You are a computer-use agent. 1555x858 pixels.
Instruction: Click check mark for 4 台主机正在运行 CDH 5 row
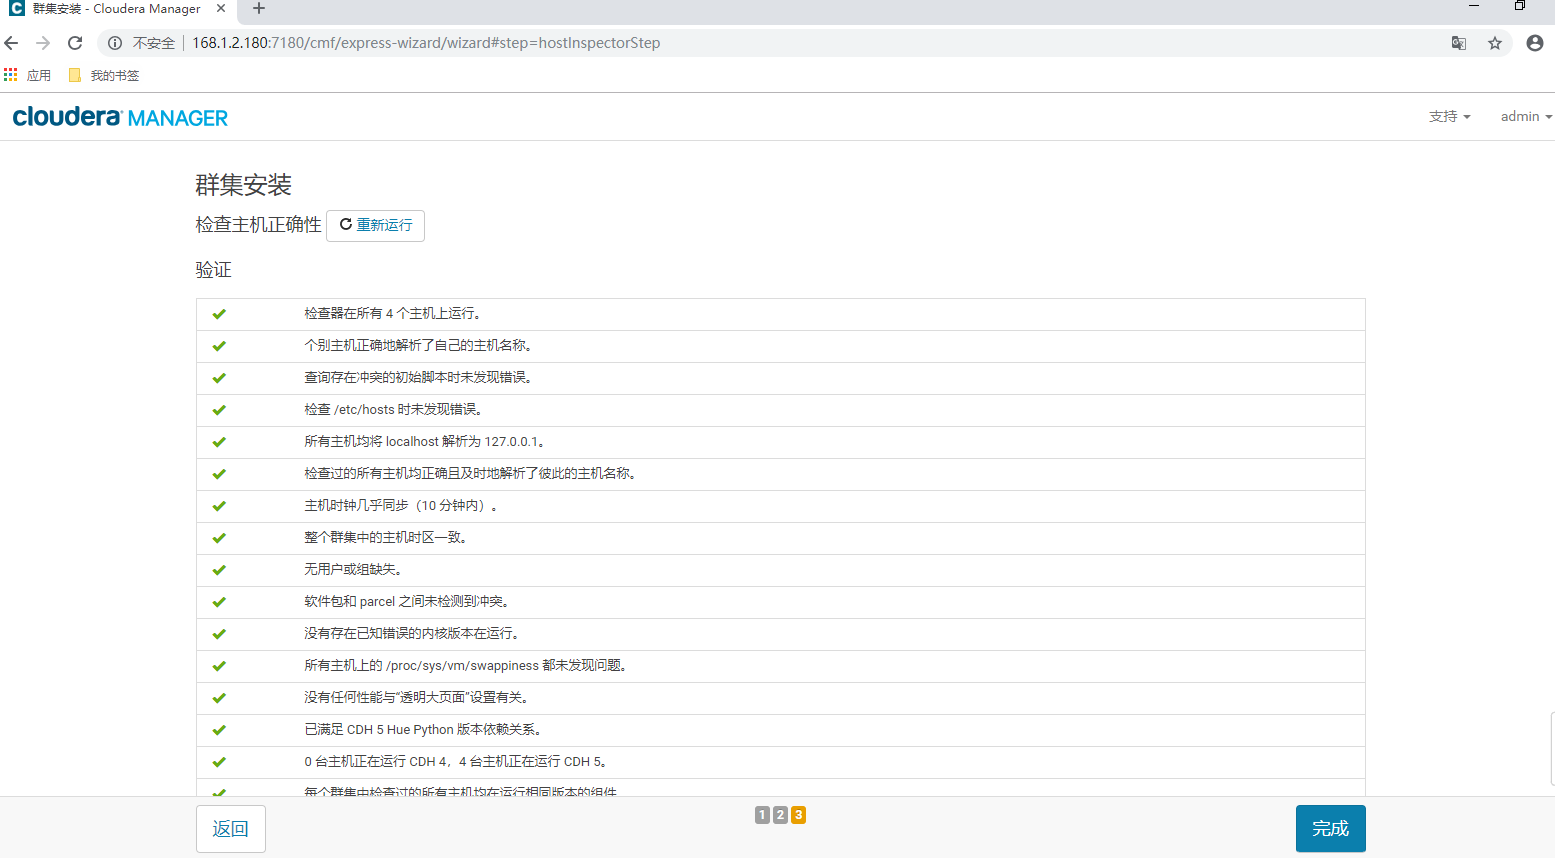tap(219, 762)
